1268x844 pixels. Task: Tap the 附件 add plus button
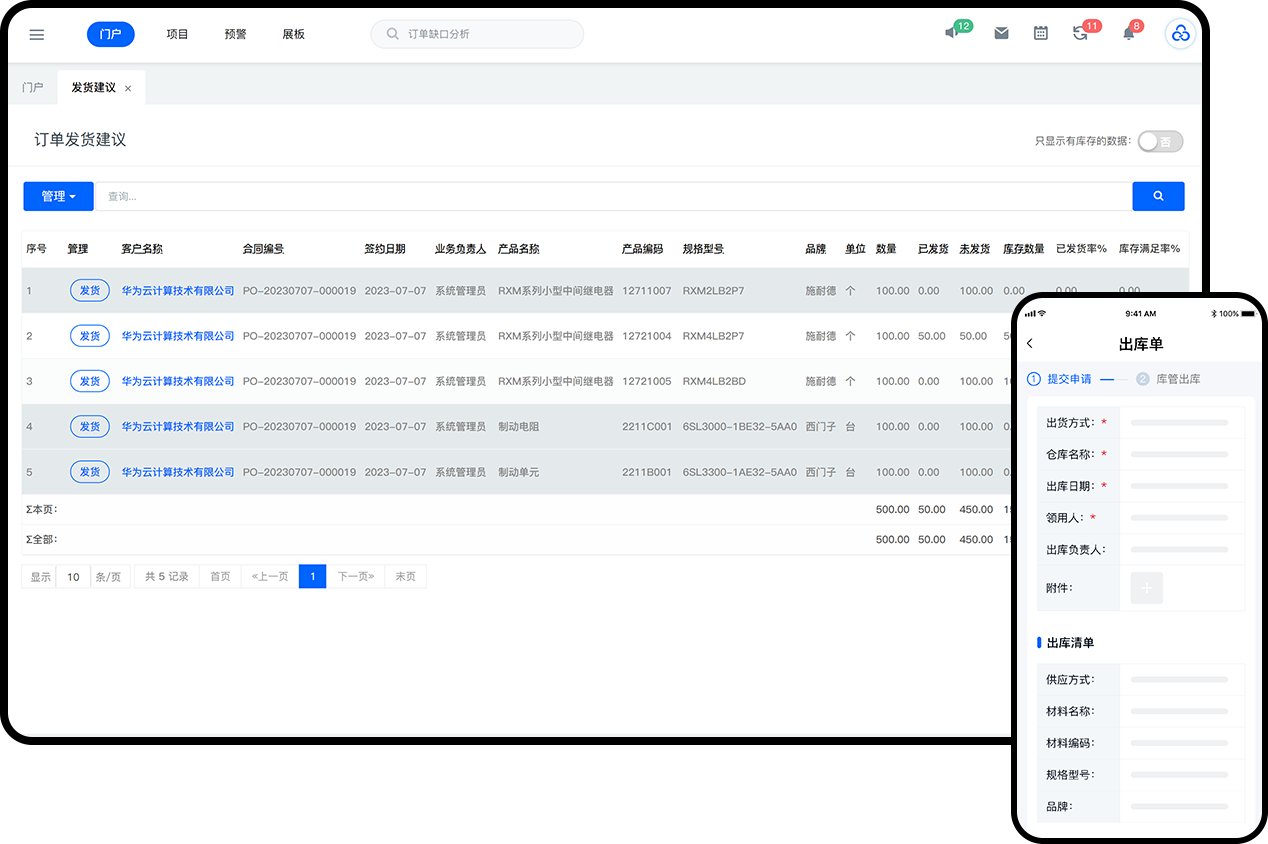pos(1146,589)
